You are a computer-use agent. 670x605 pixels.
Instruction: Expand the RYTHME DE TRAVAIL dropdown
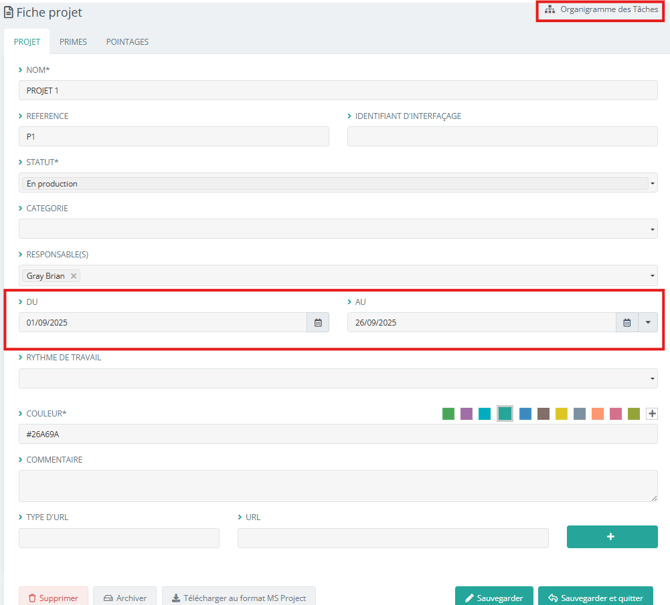(338, 379)
